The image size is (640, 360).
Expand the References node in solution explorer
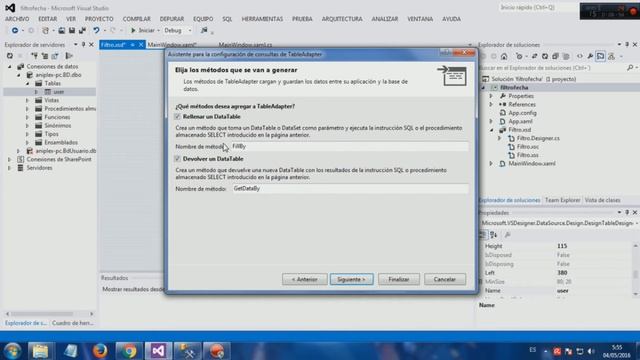click(491, 104)
